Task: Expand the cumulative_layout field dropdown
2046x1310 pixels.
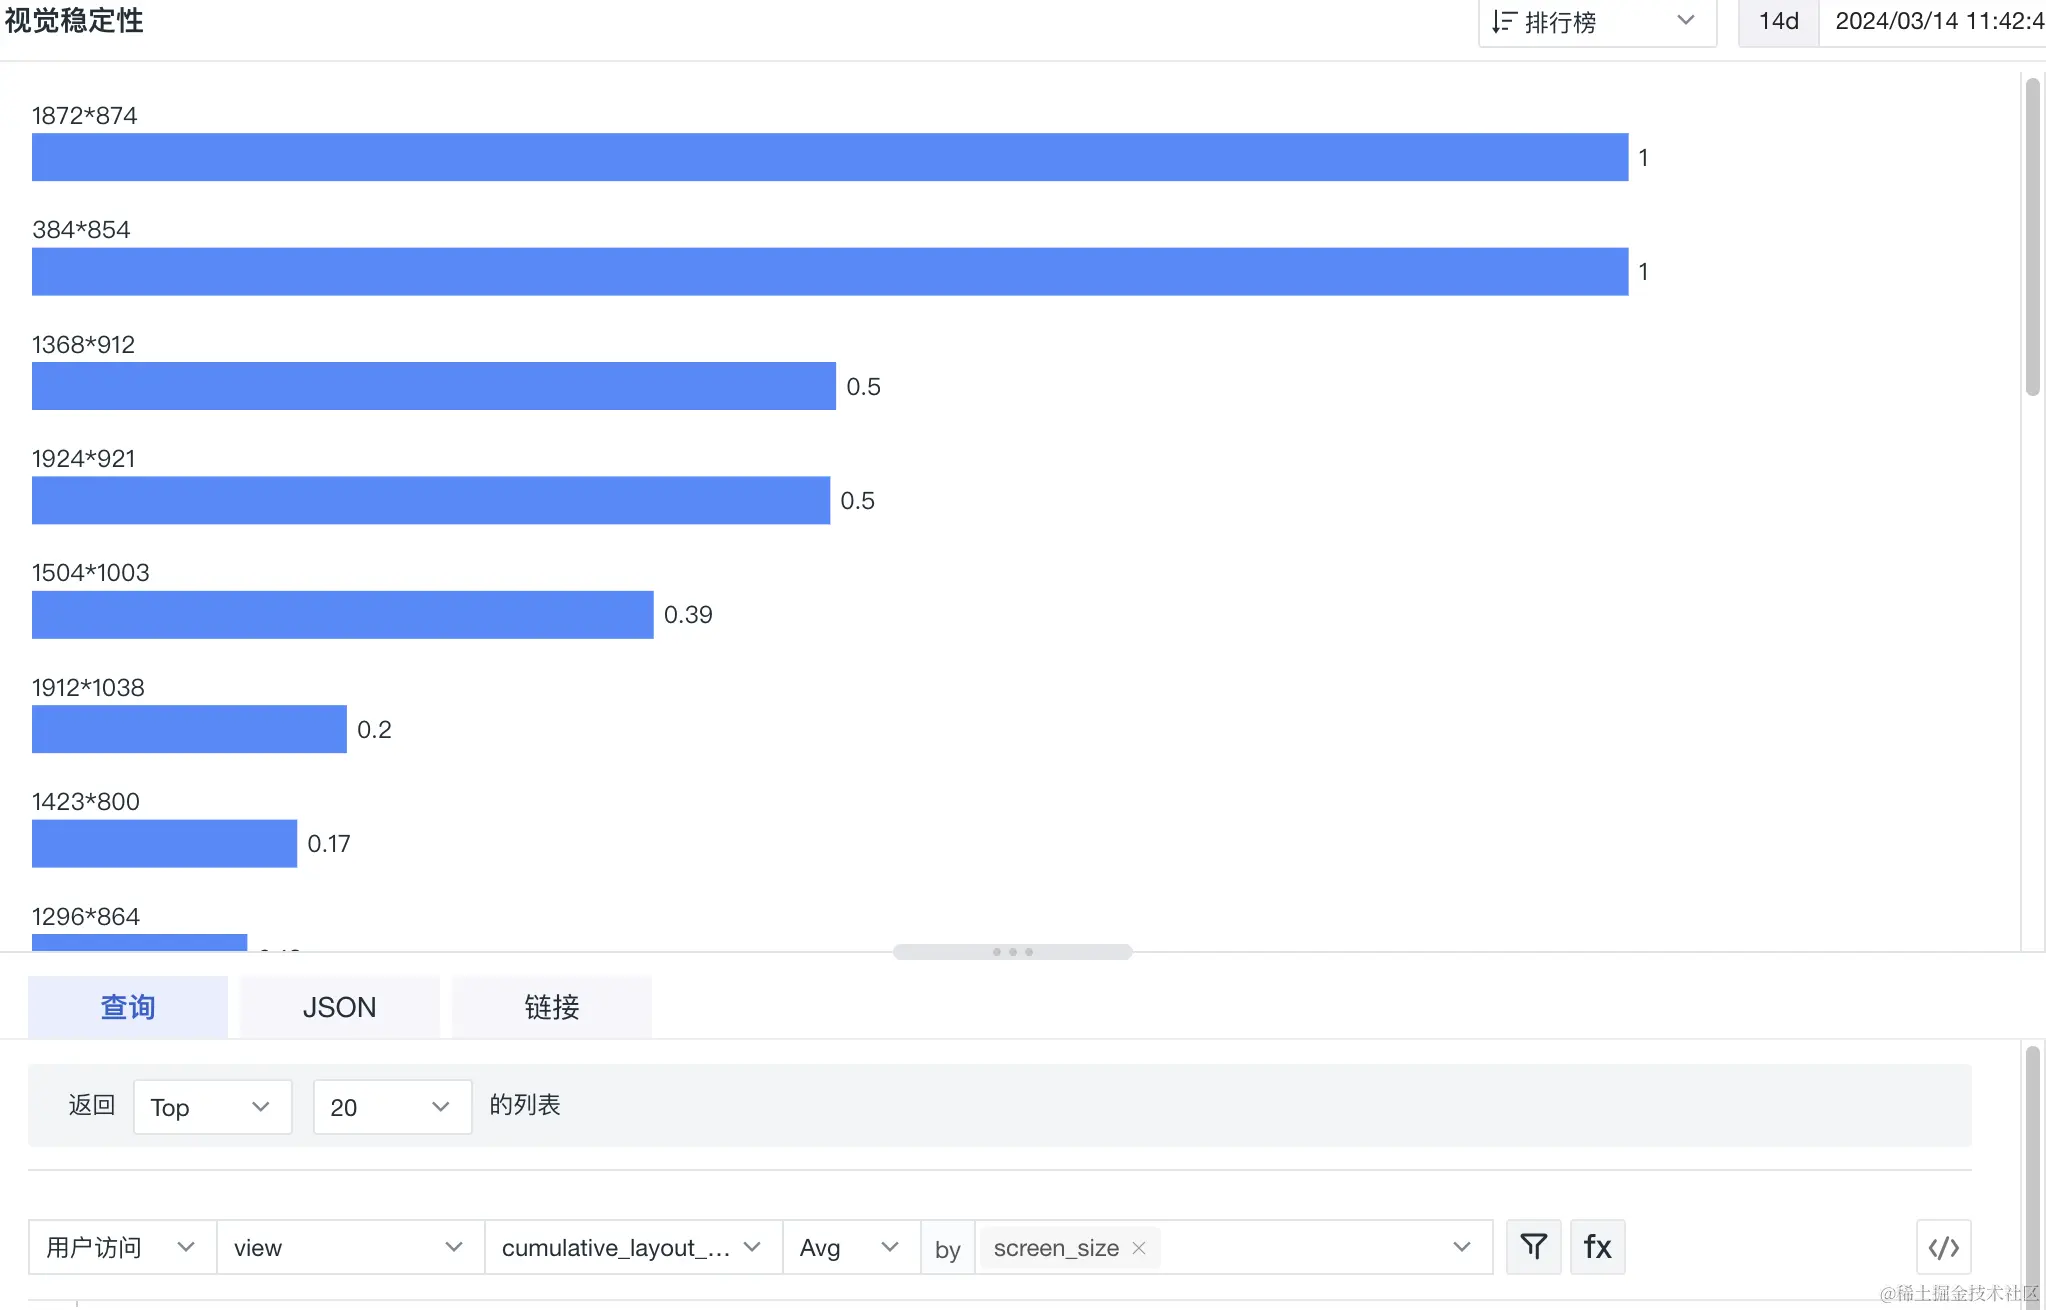Action: click(x=633, y=1246)
